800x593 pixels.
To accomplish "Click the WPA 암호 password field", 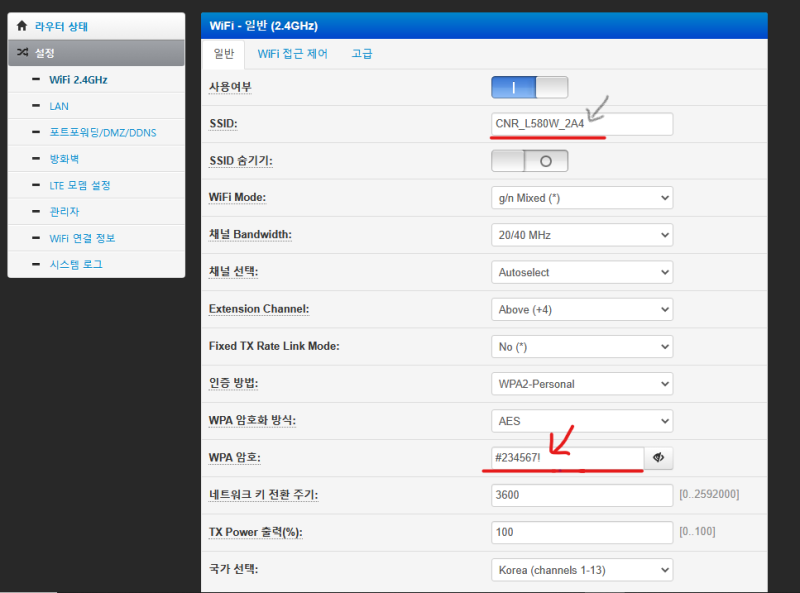I will (x=560, y=457).
